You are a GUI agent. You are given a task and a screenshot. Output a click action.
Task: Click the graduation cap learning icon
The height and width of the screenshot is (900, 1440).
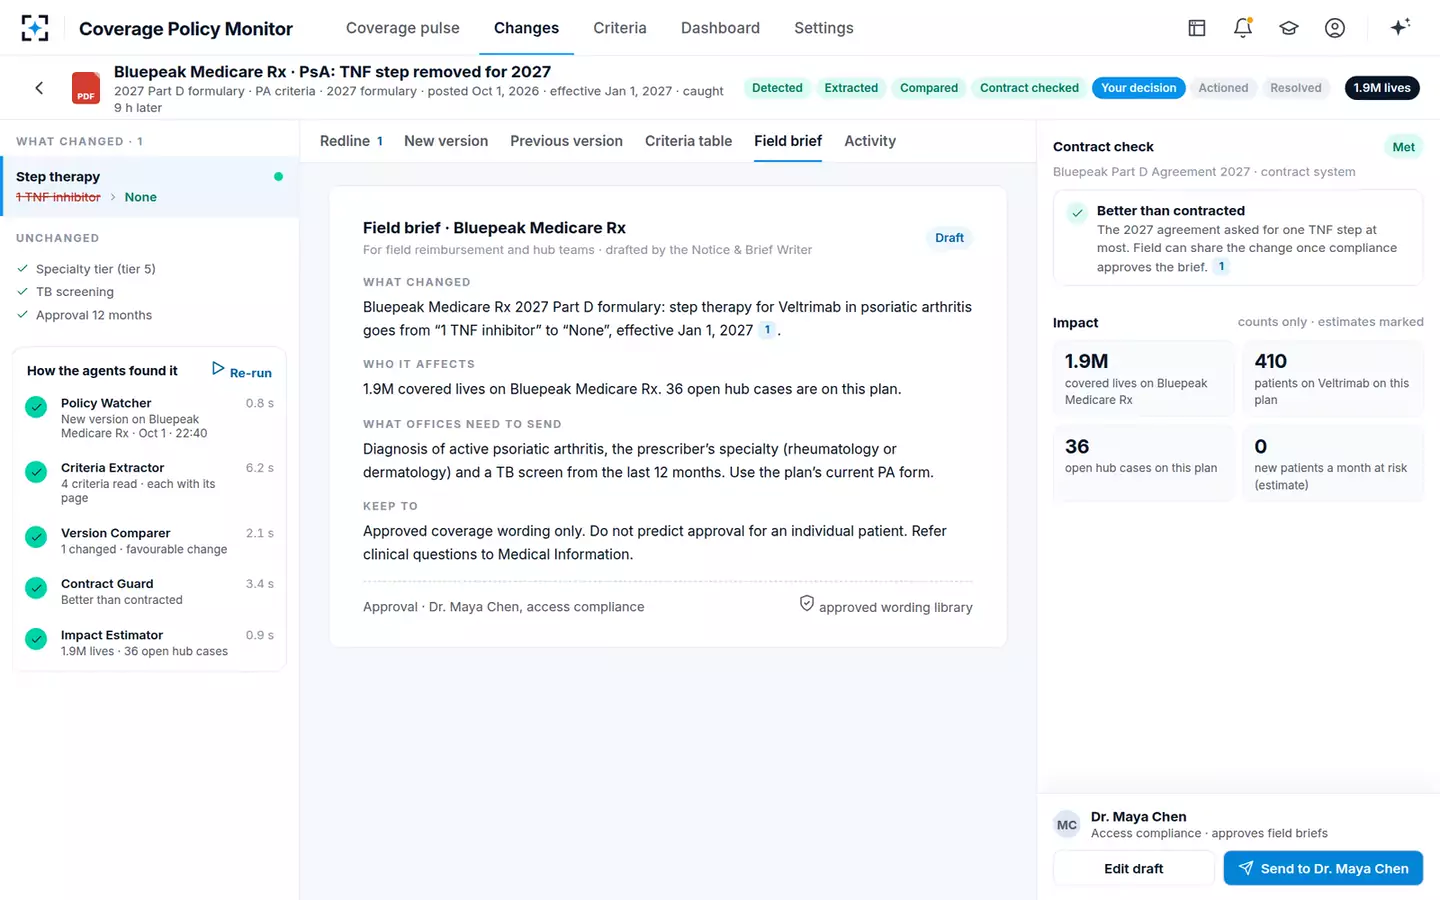[1289, 28]
